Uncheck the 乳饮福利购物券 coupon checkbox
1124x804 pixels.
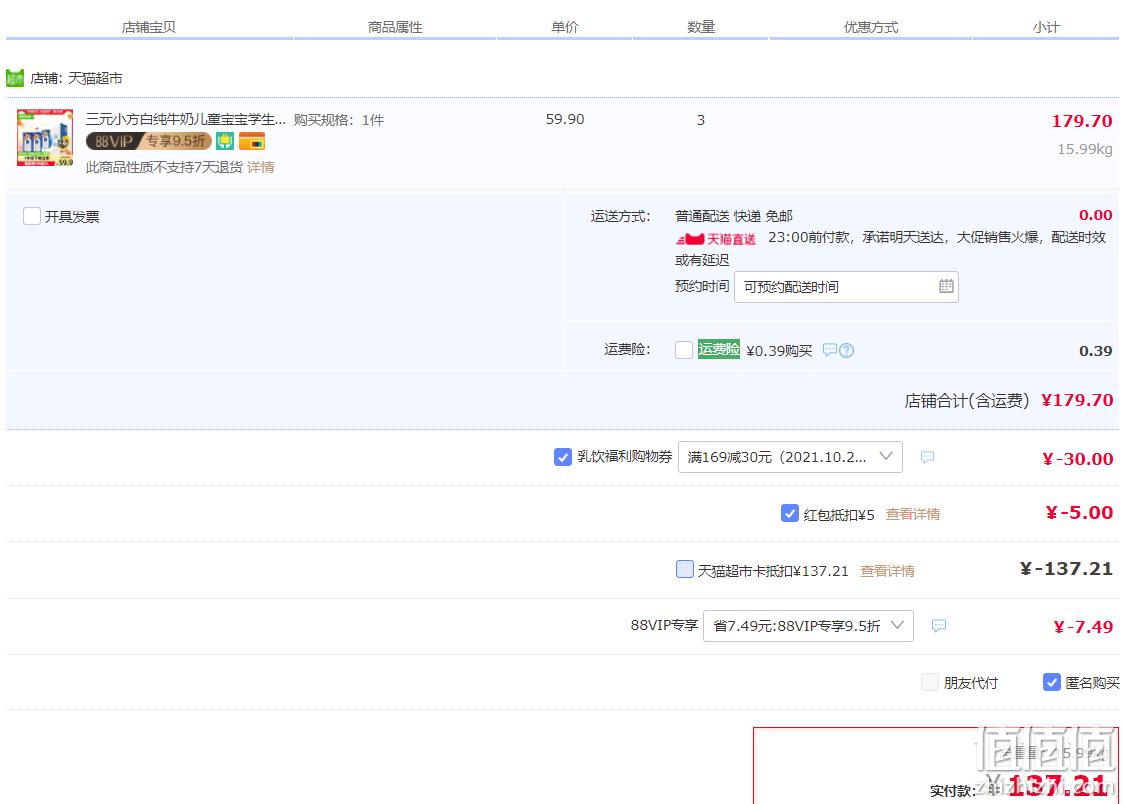pyautogui.click(x=563, y=456)
